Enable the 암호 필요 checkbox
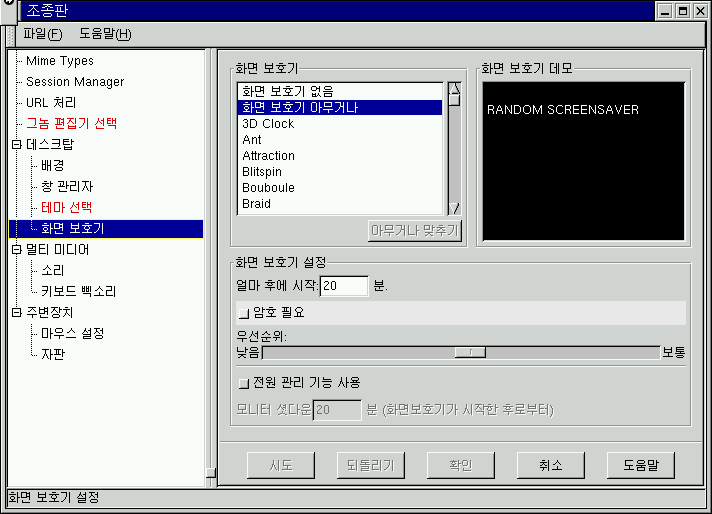This screenshot has width=712, height=514. click(244, 313)
